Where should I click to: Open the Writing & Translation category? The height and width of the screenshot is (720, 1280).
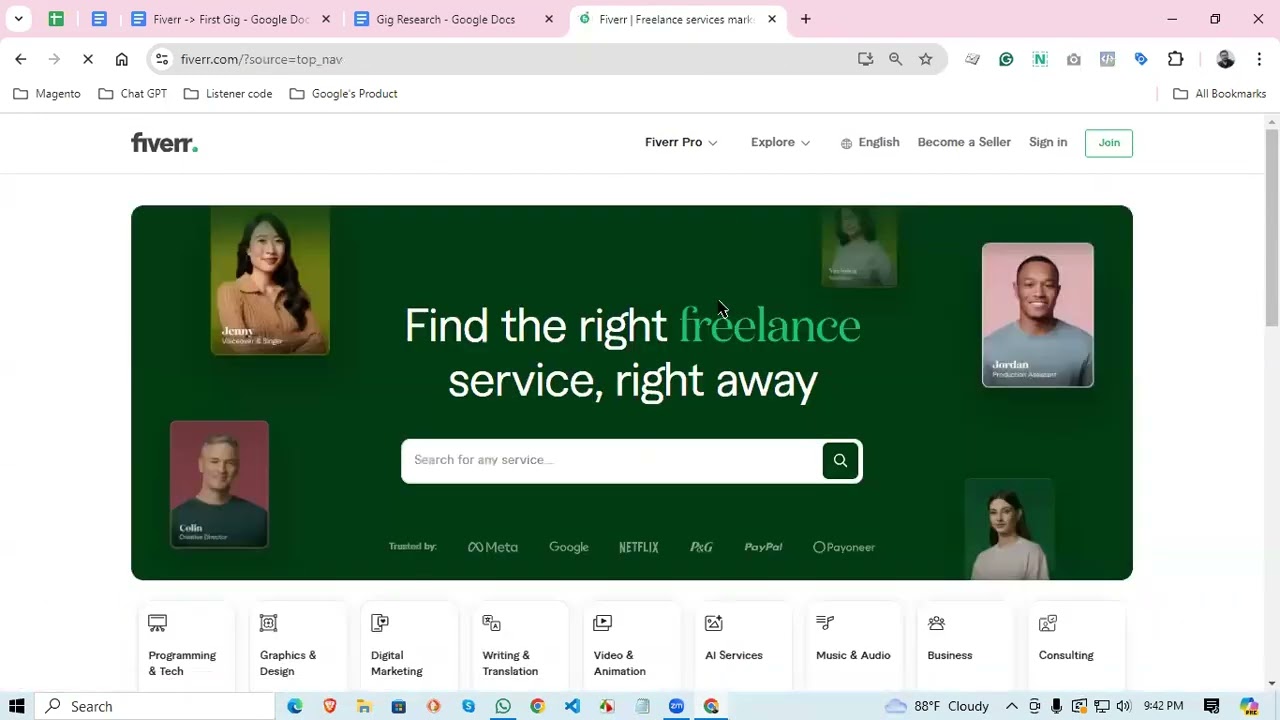coord(520,646)
